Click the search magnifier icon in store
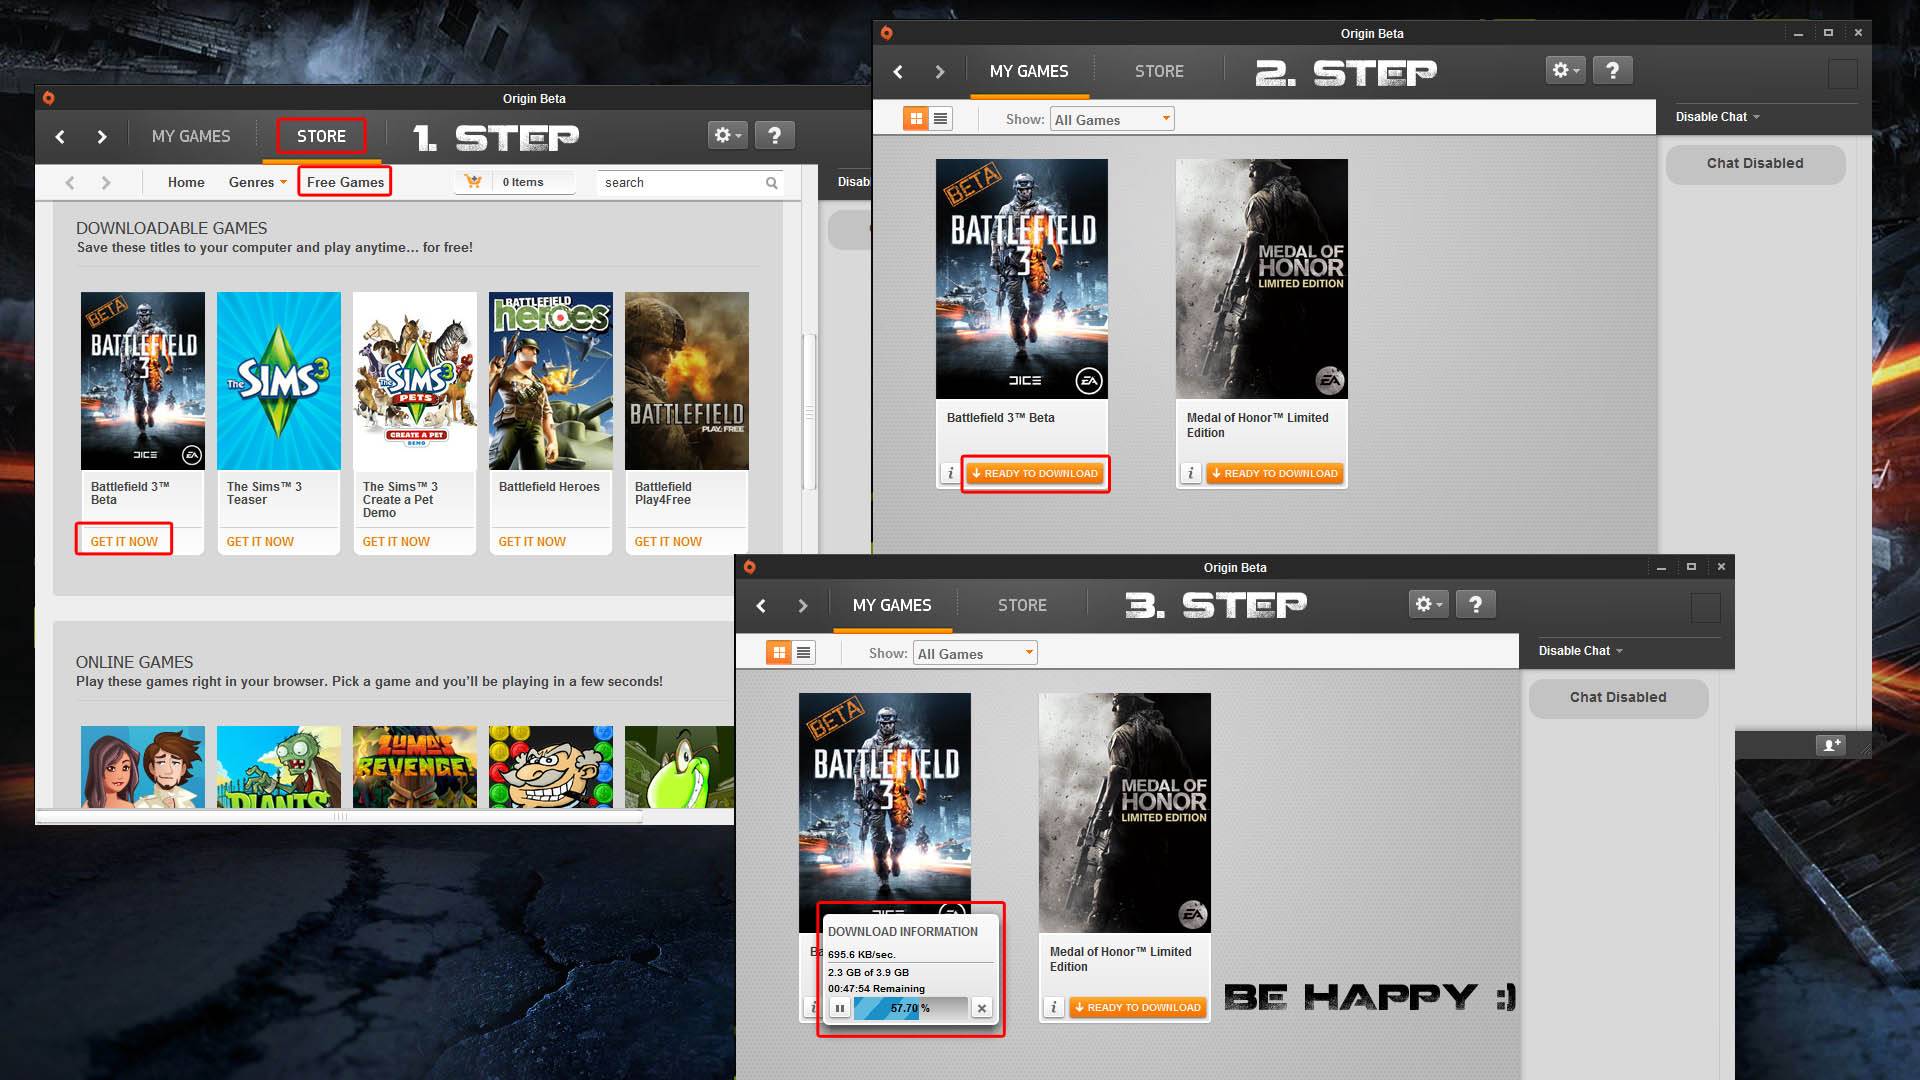1920x1080 pixels. click(x=771, y=183)
